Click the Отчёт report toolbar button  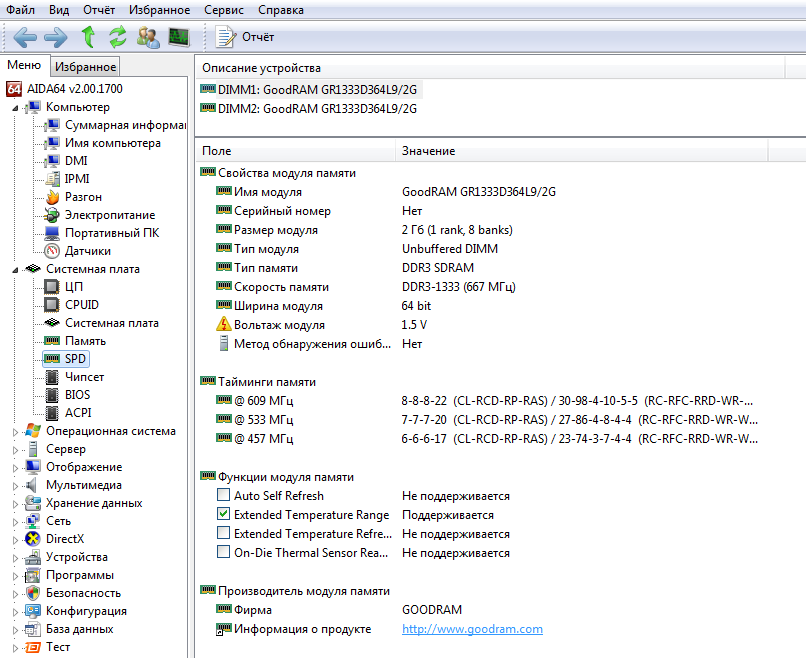pos(245,37)
